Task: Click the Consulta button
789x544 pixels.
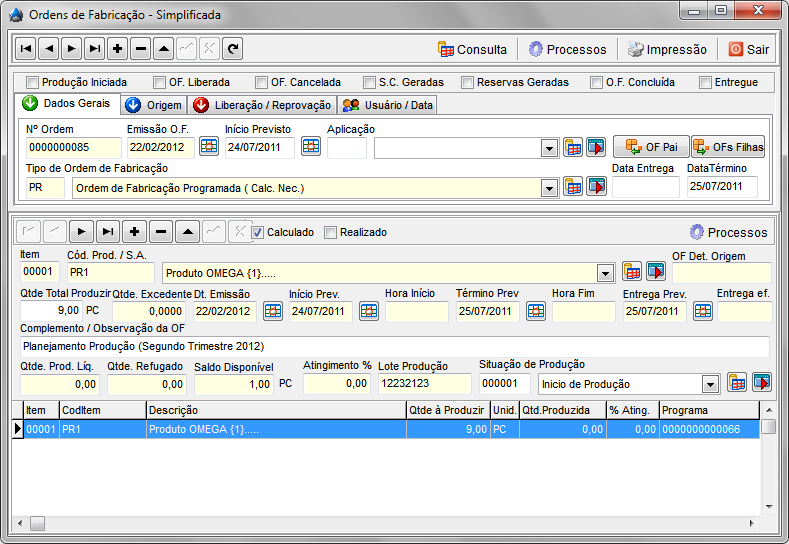Action: 472,49
